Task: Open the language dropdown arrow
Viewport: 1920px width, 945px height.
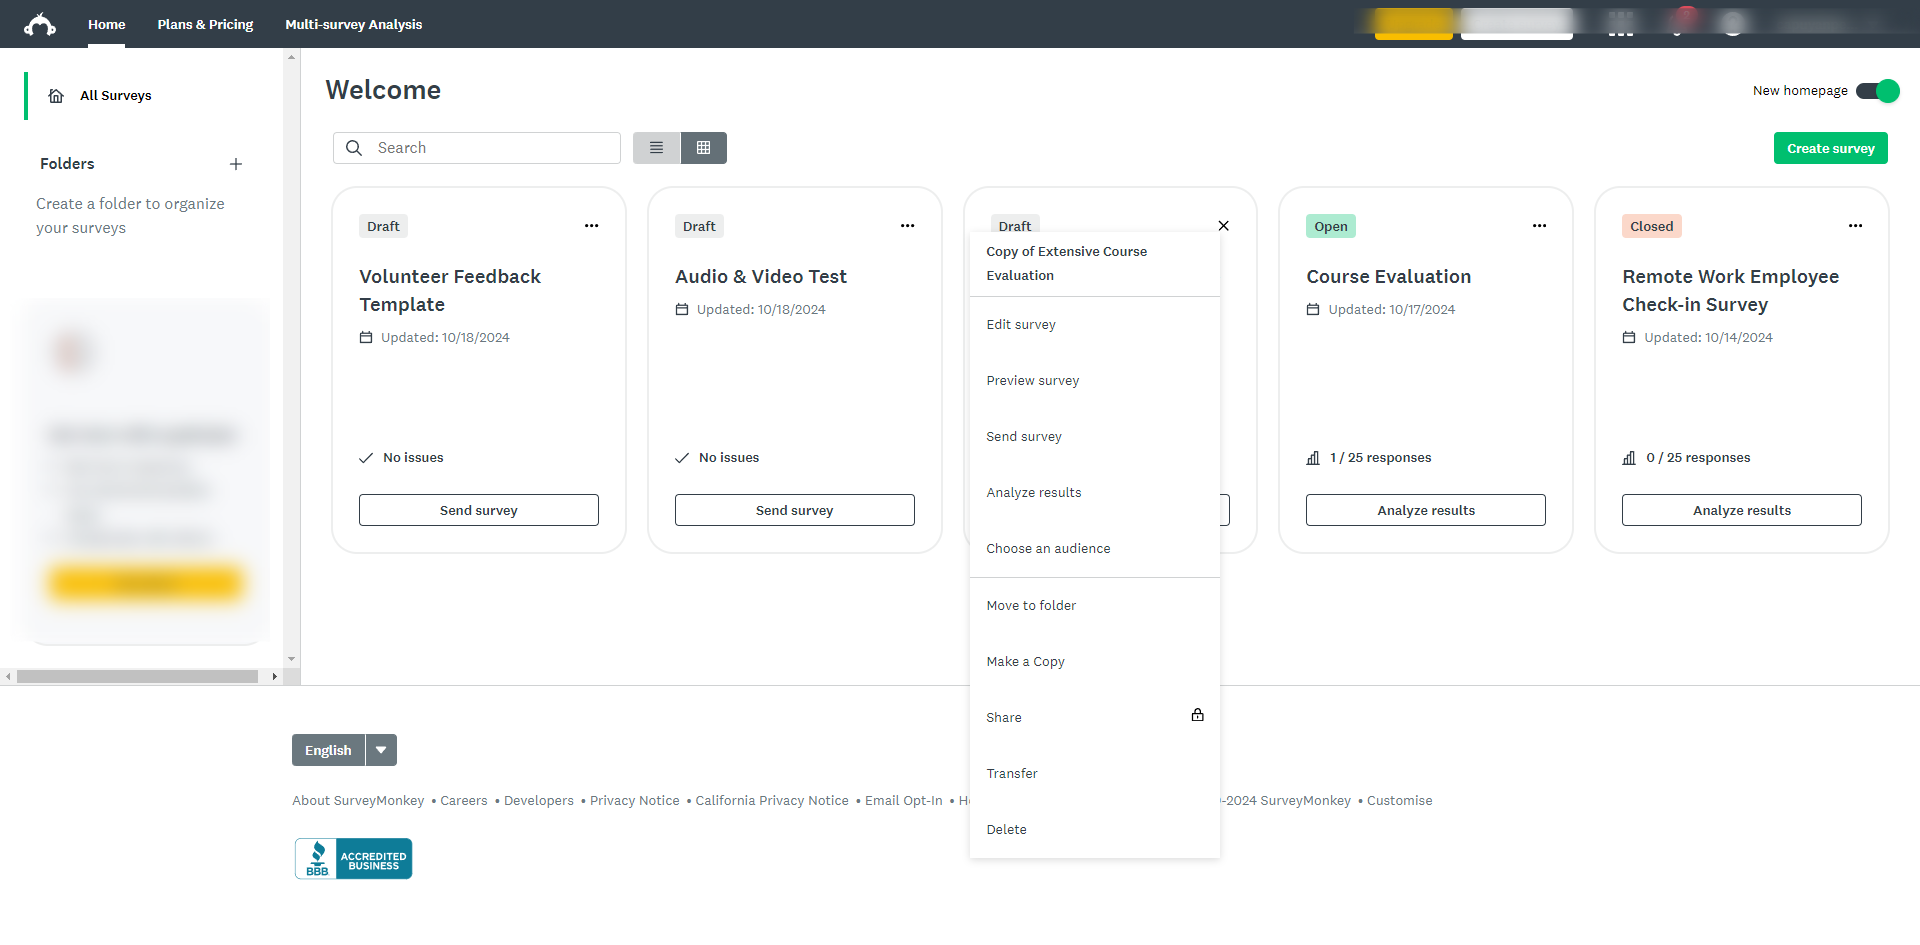Action: [381, 750]
